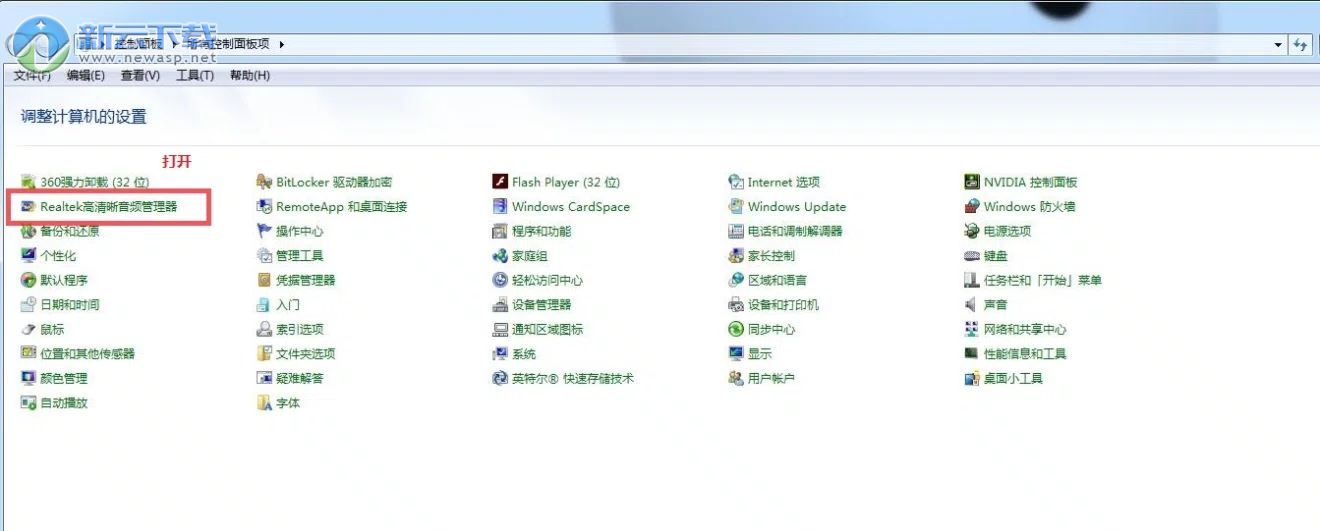
Task: Open the 查看(V) menu
Action: (x=140, y=75)
